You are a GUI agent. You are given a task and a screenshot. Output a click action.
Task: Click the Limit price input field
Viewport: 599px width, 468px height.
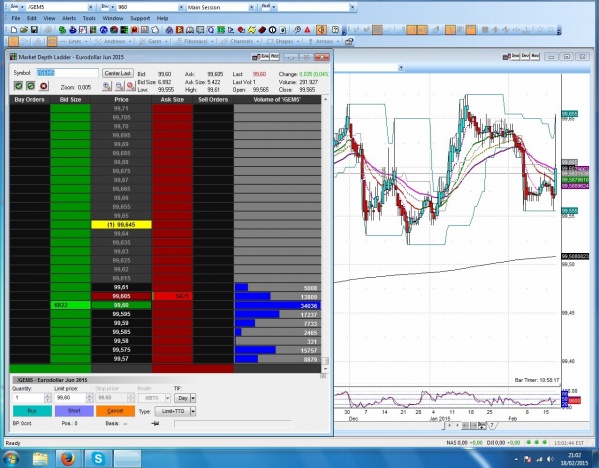70,398
